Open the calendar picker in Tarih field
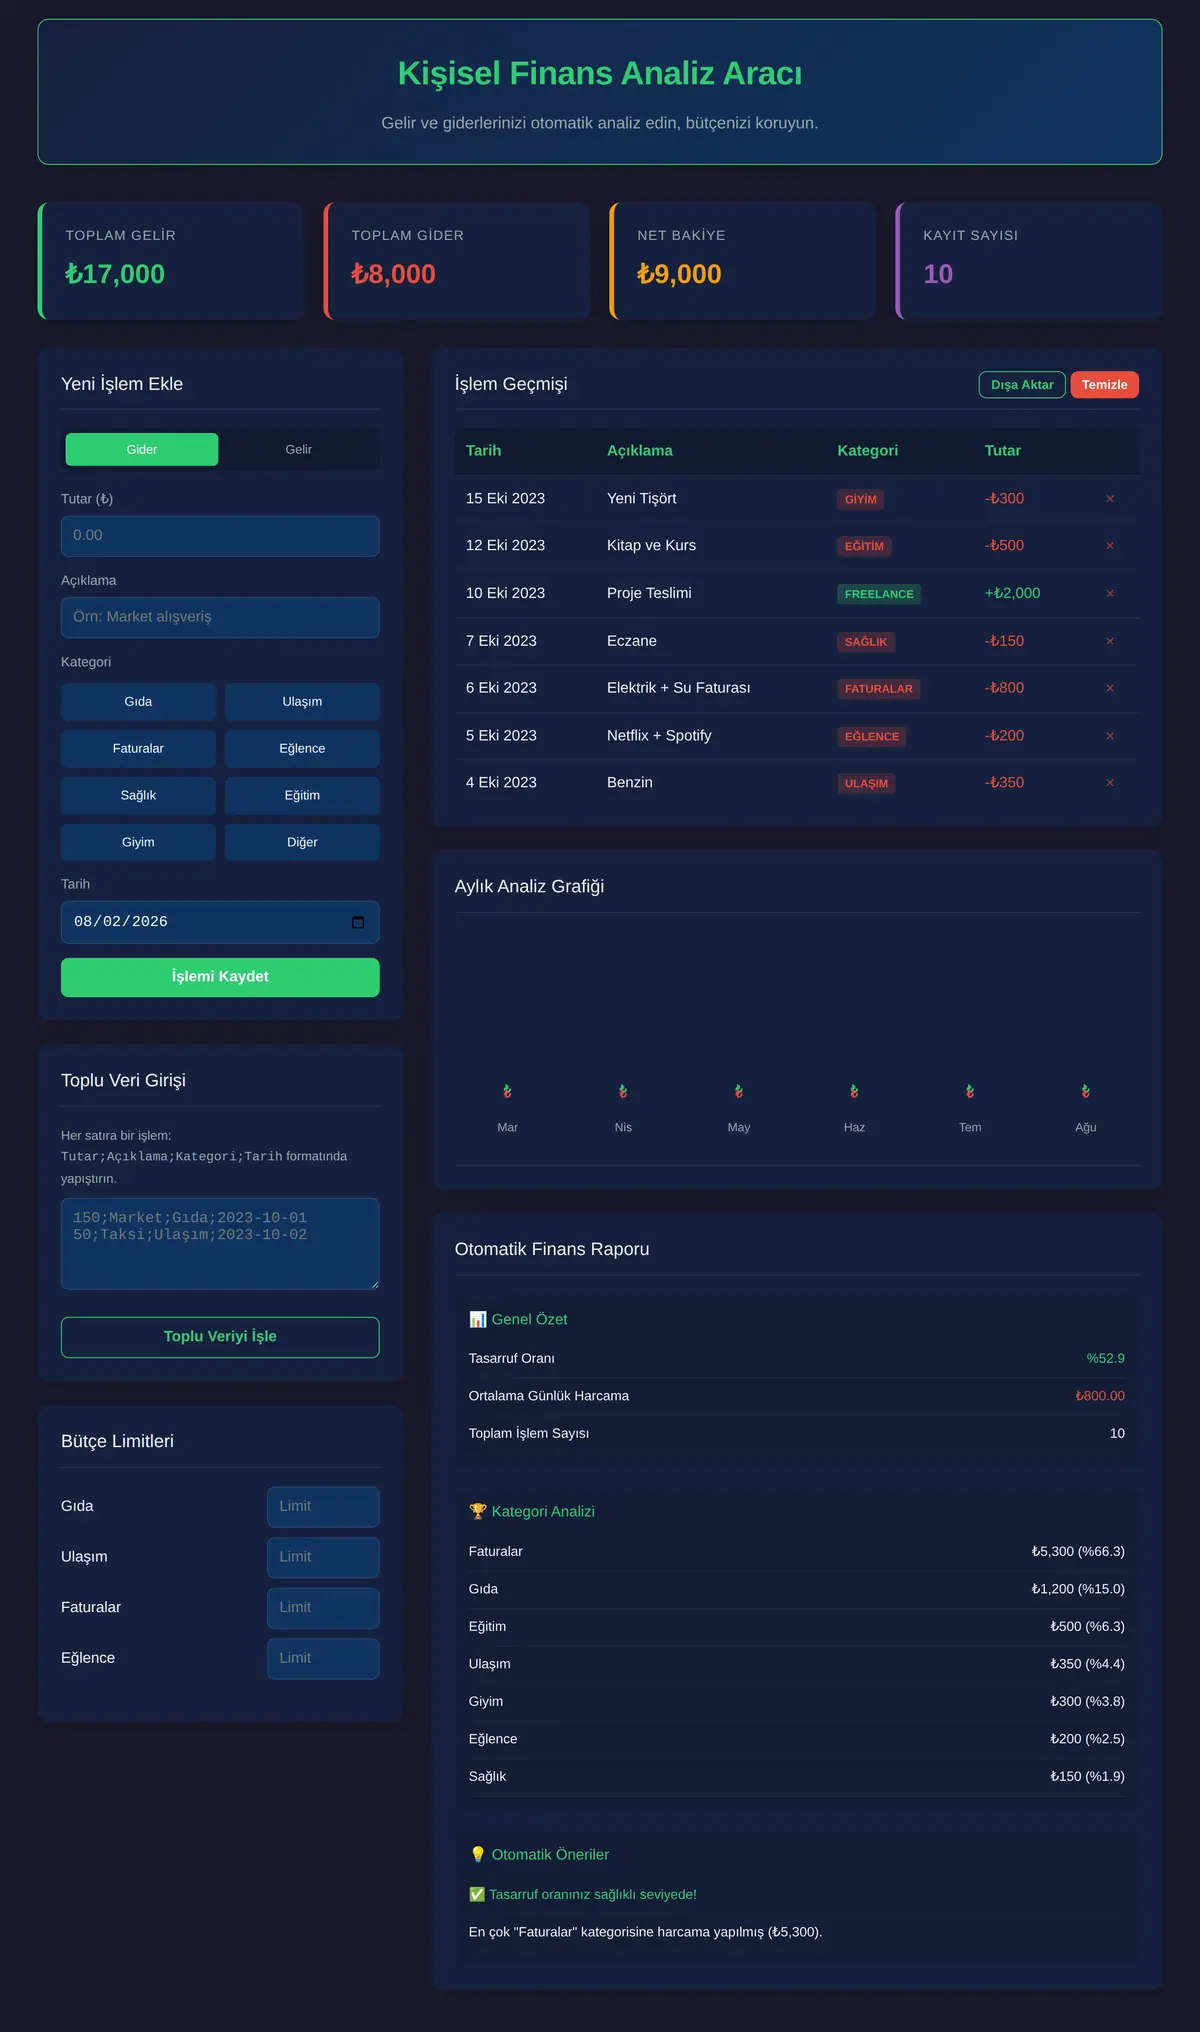 pos(358,922)
